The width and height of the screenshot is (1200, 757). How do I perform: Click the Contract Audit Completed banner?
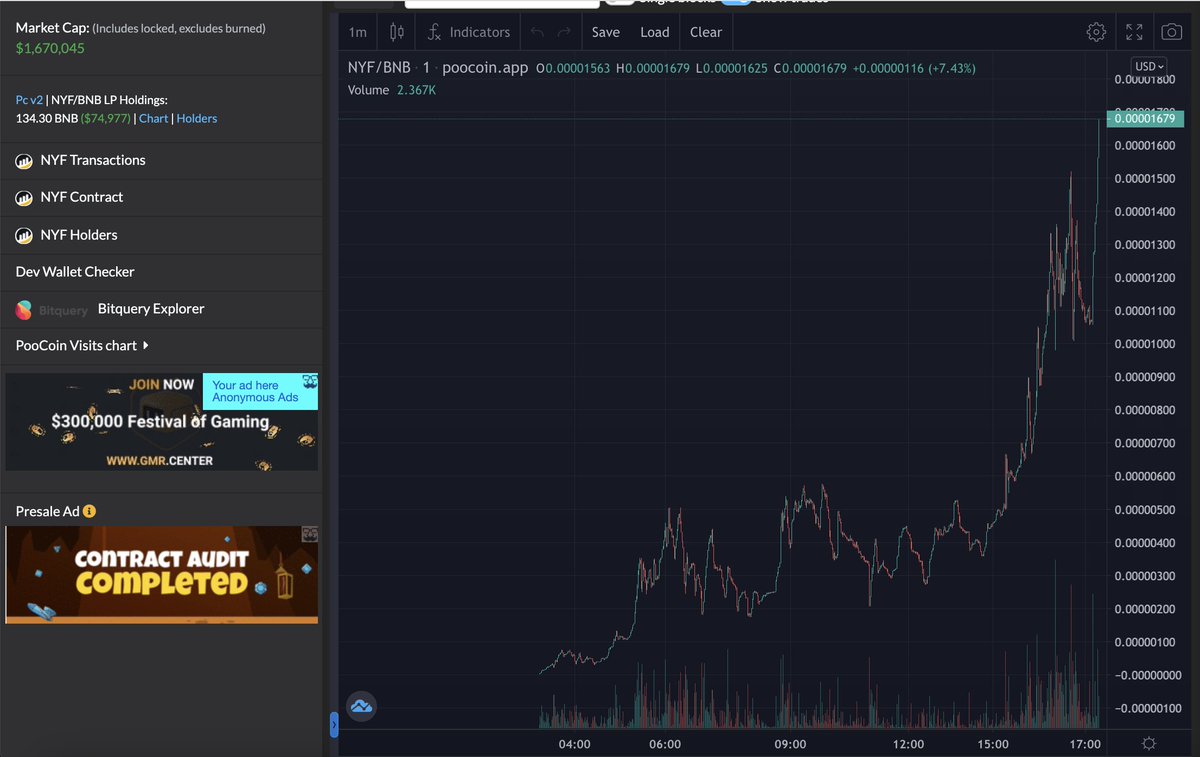pyautogui.click(x=162, y=574)
